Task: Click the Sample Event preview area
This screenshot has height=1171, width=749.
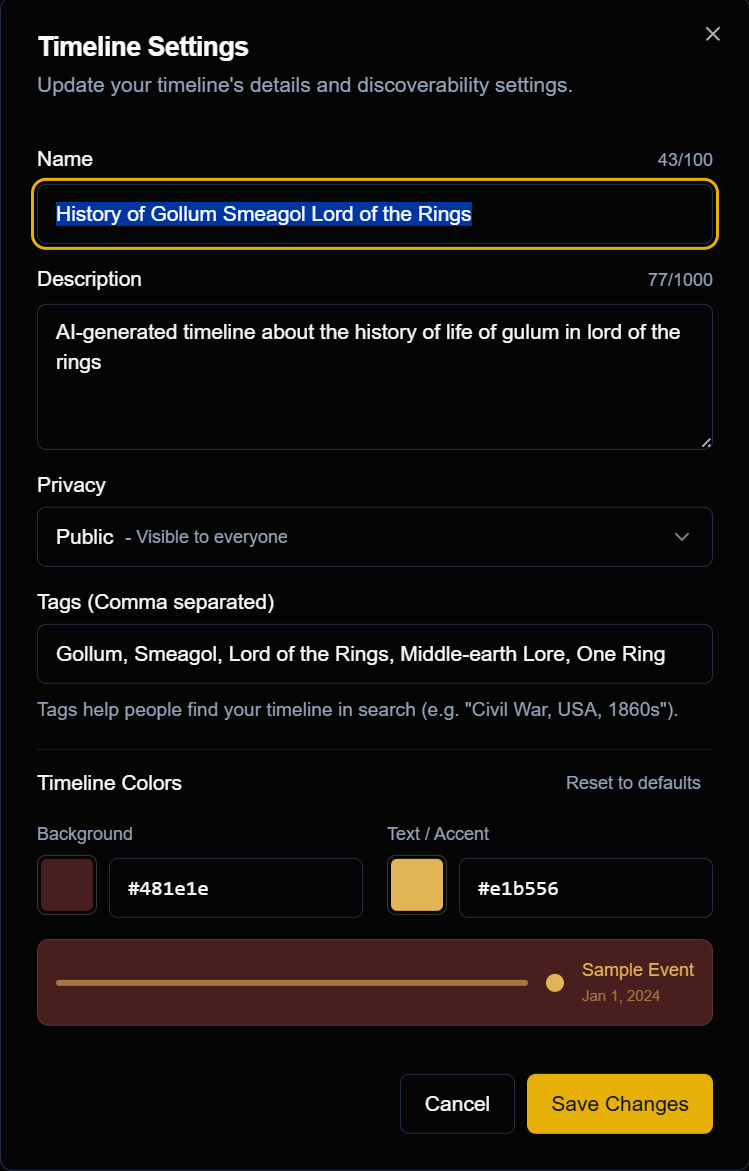Action: point(375,982)
